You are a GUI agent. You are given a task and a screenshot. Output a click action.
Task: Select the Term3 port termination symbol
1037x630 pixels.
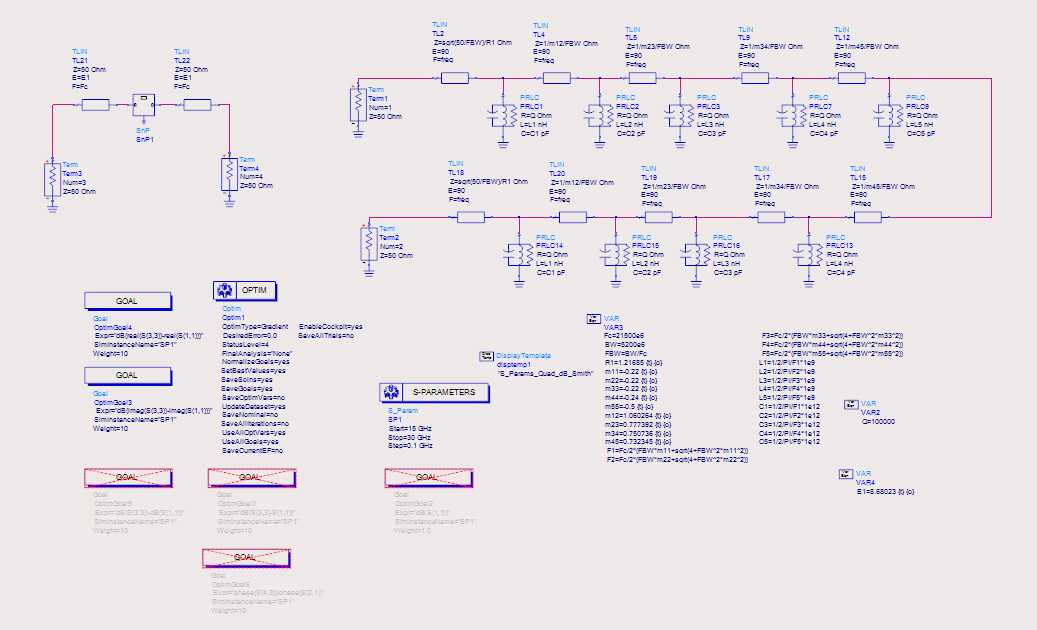(x=51, y=181)
